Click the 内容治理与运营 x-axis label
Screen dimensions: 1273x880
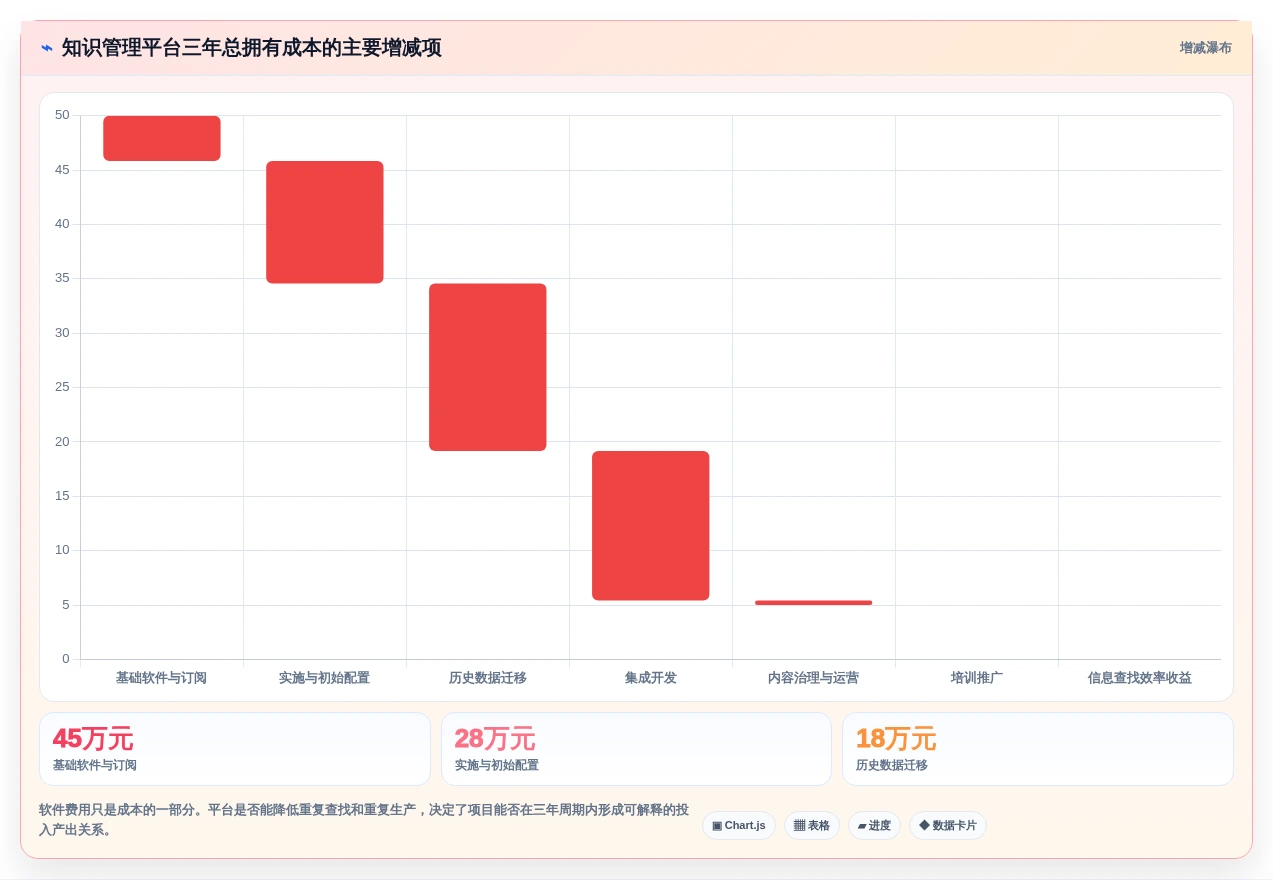click(x=813, y=678)
